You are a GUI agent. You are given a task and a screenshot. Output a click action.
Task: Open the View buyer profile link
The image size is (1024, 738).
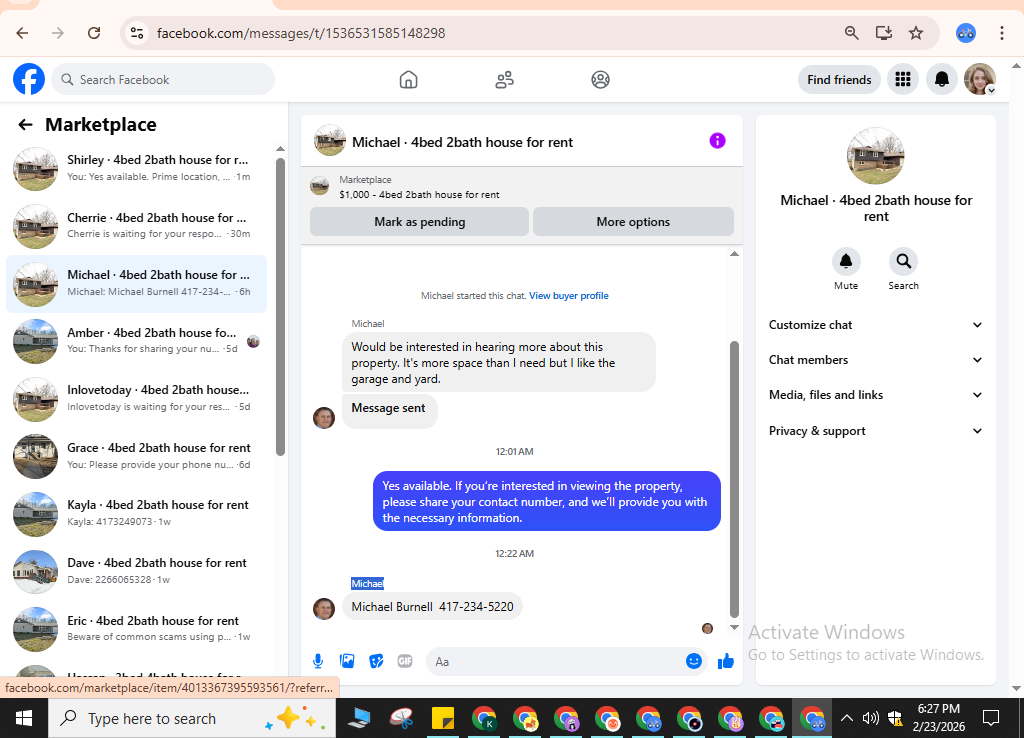tap(568, 296)
